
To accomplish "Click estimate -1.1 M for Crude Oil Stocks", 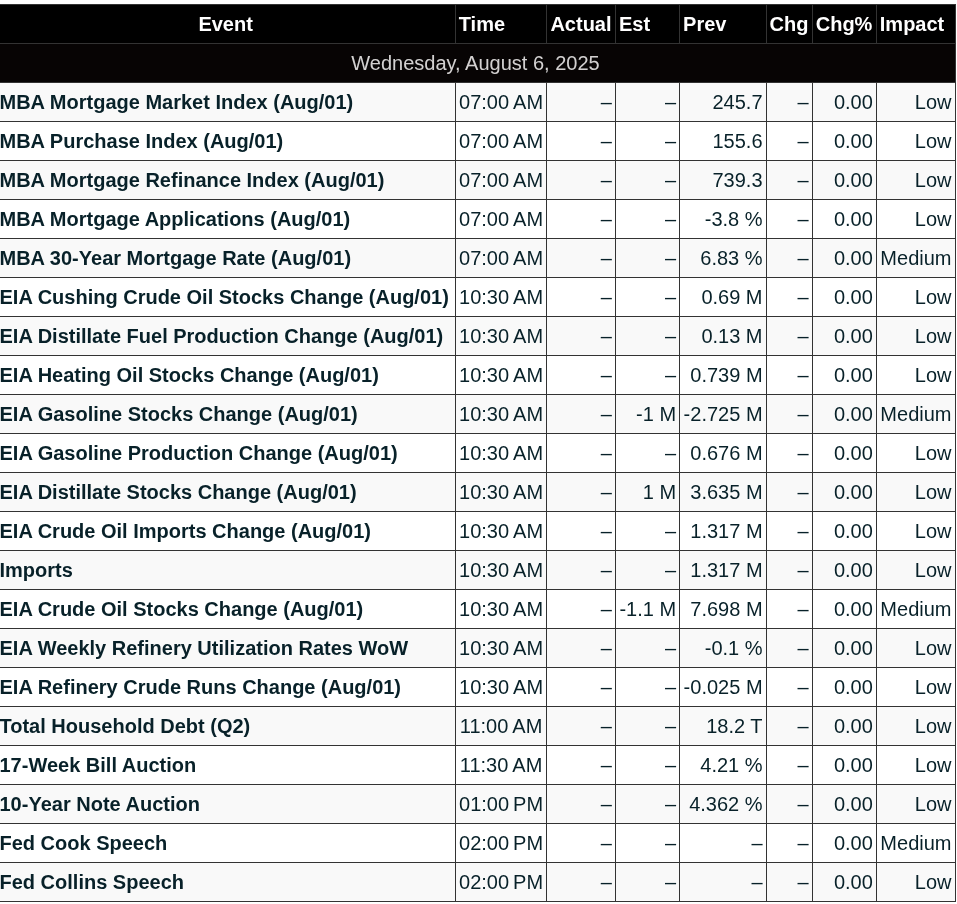I will click(x=648, y=610).
